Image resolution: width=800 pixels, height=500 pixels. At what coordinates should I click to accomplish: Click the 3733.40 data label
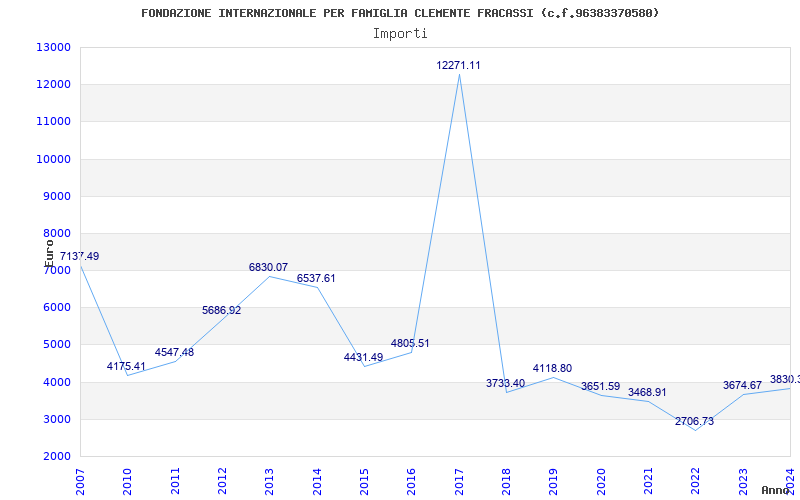point(506,383)
